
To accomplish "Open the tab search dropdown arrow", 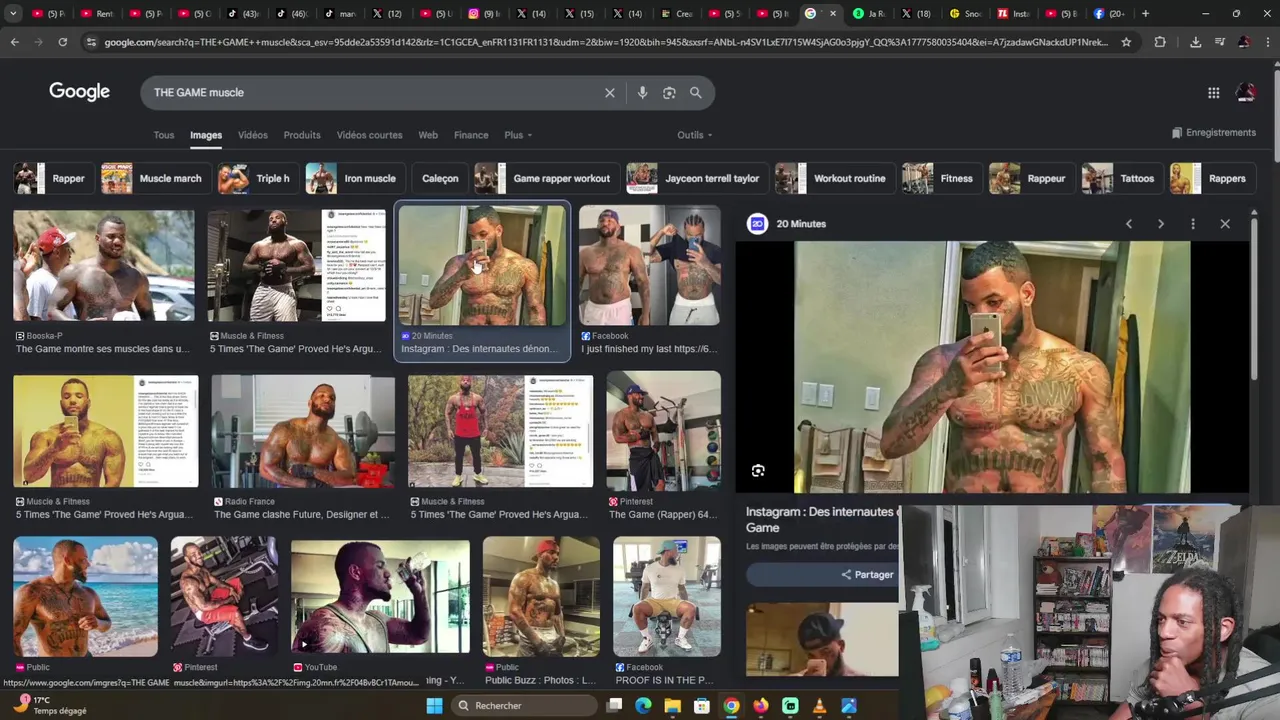I will [13, 14].
